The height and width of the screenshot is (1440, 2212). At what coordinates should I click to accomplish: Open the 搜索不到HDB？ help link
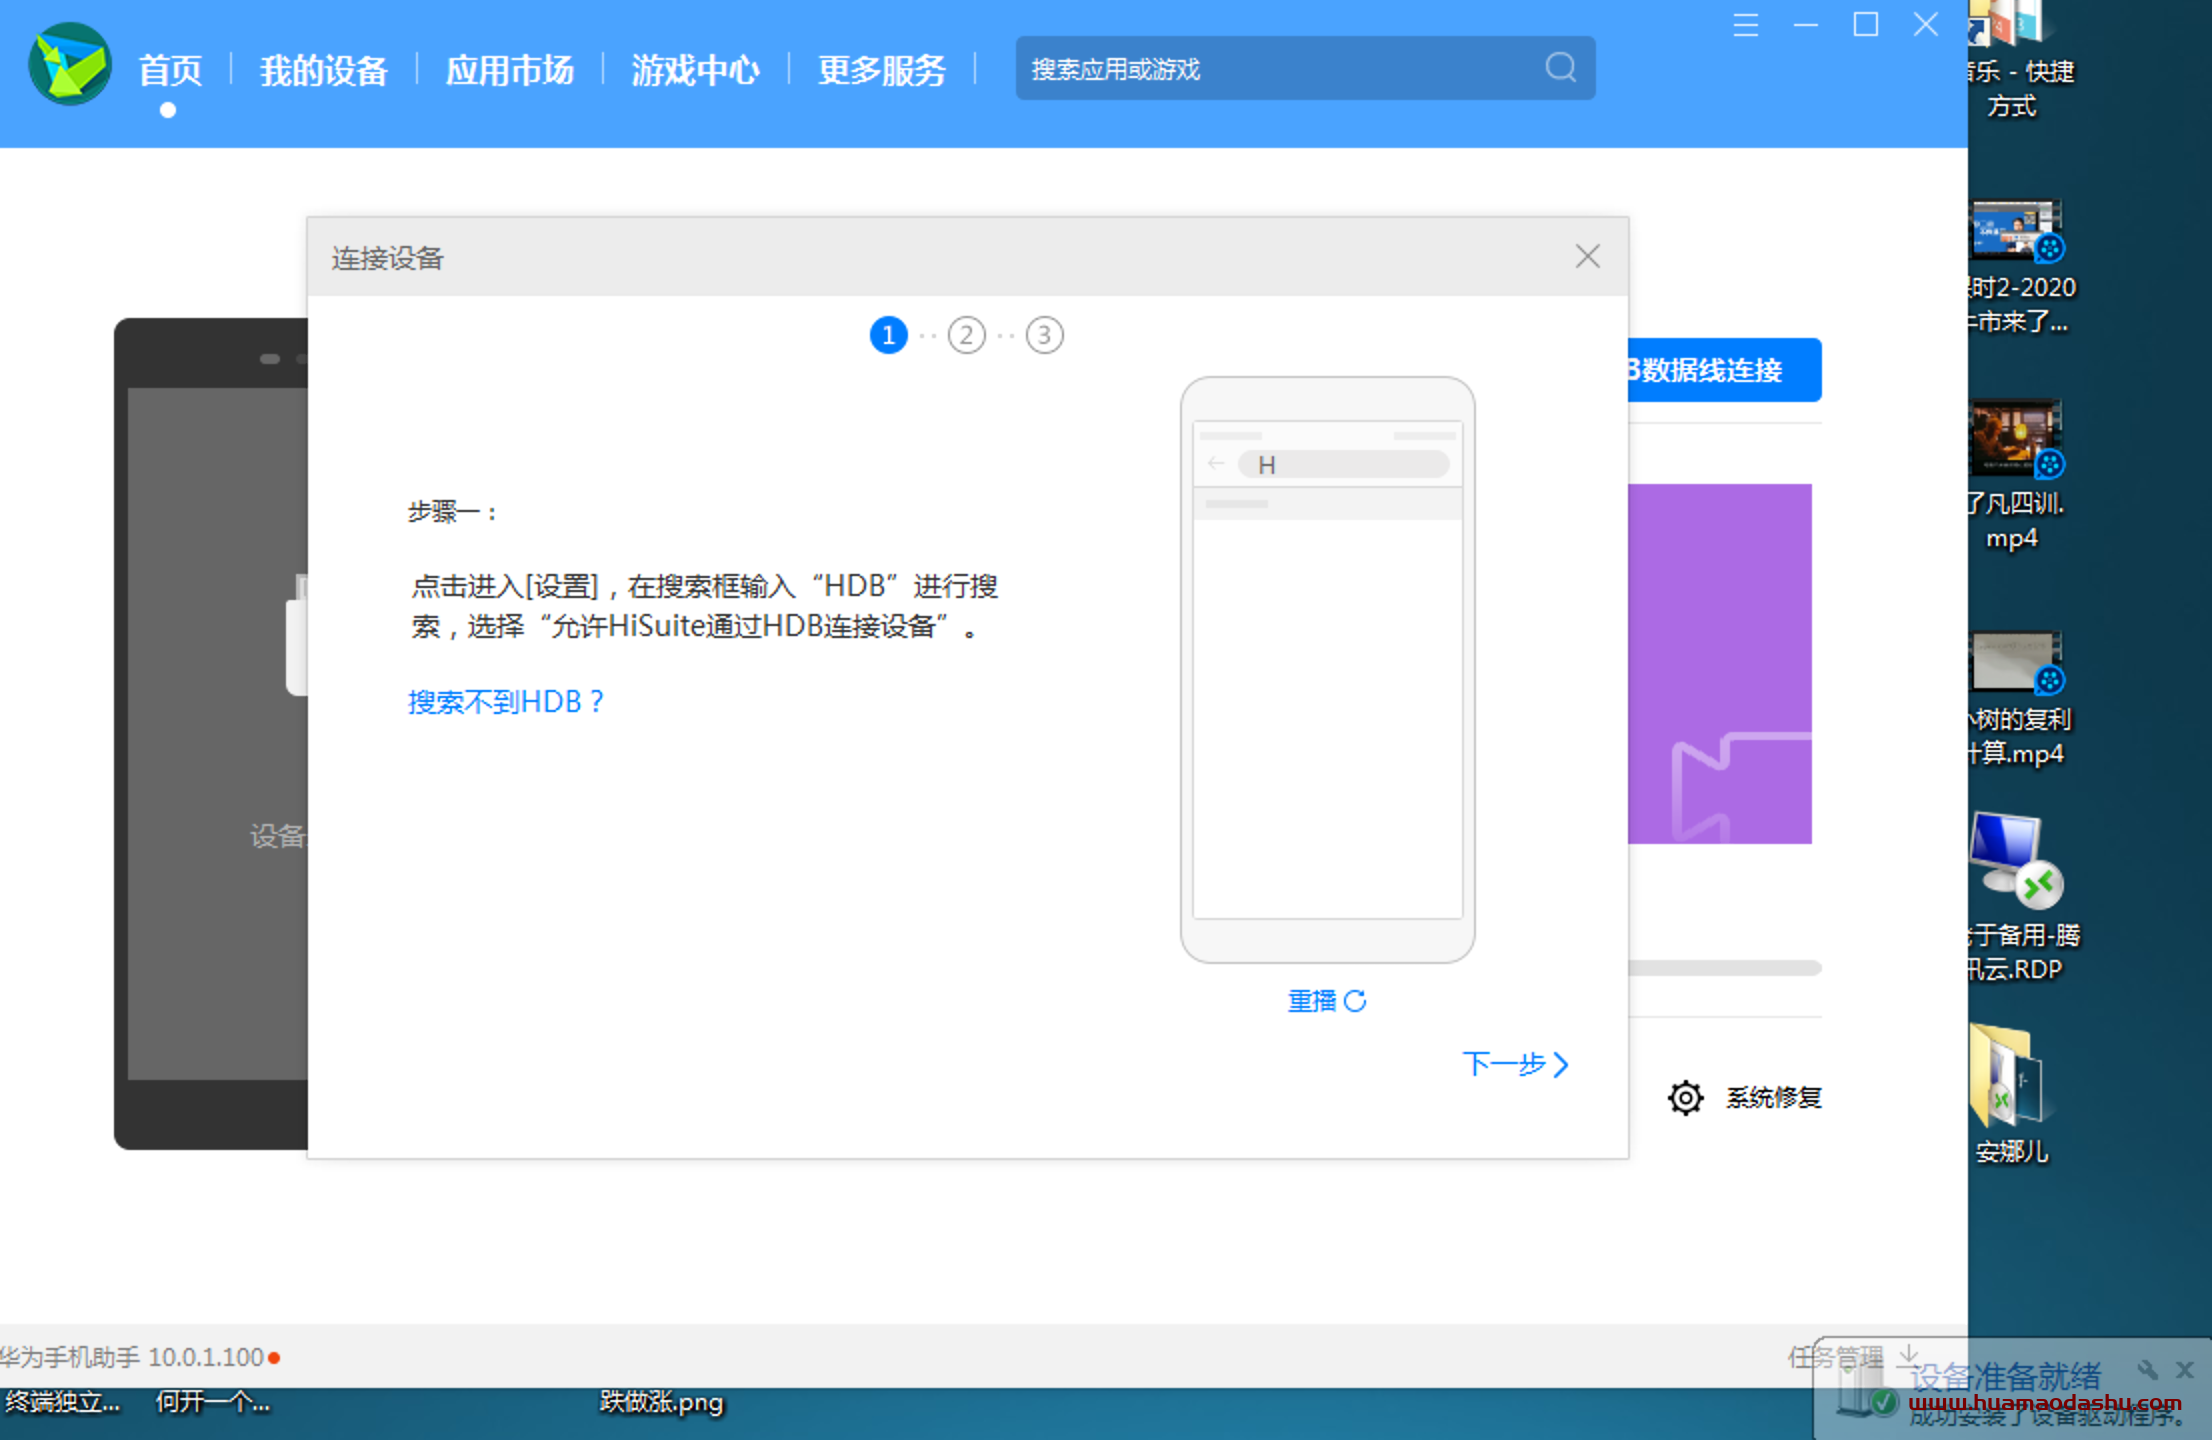pos(506,702)
